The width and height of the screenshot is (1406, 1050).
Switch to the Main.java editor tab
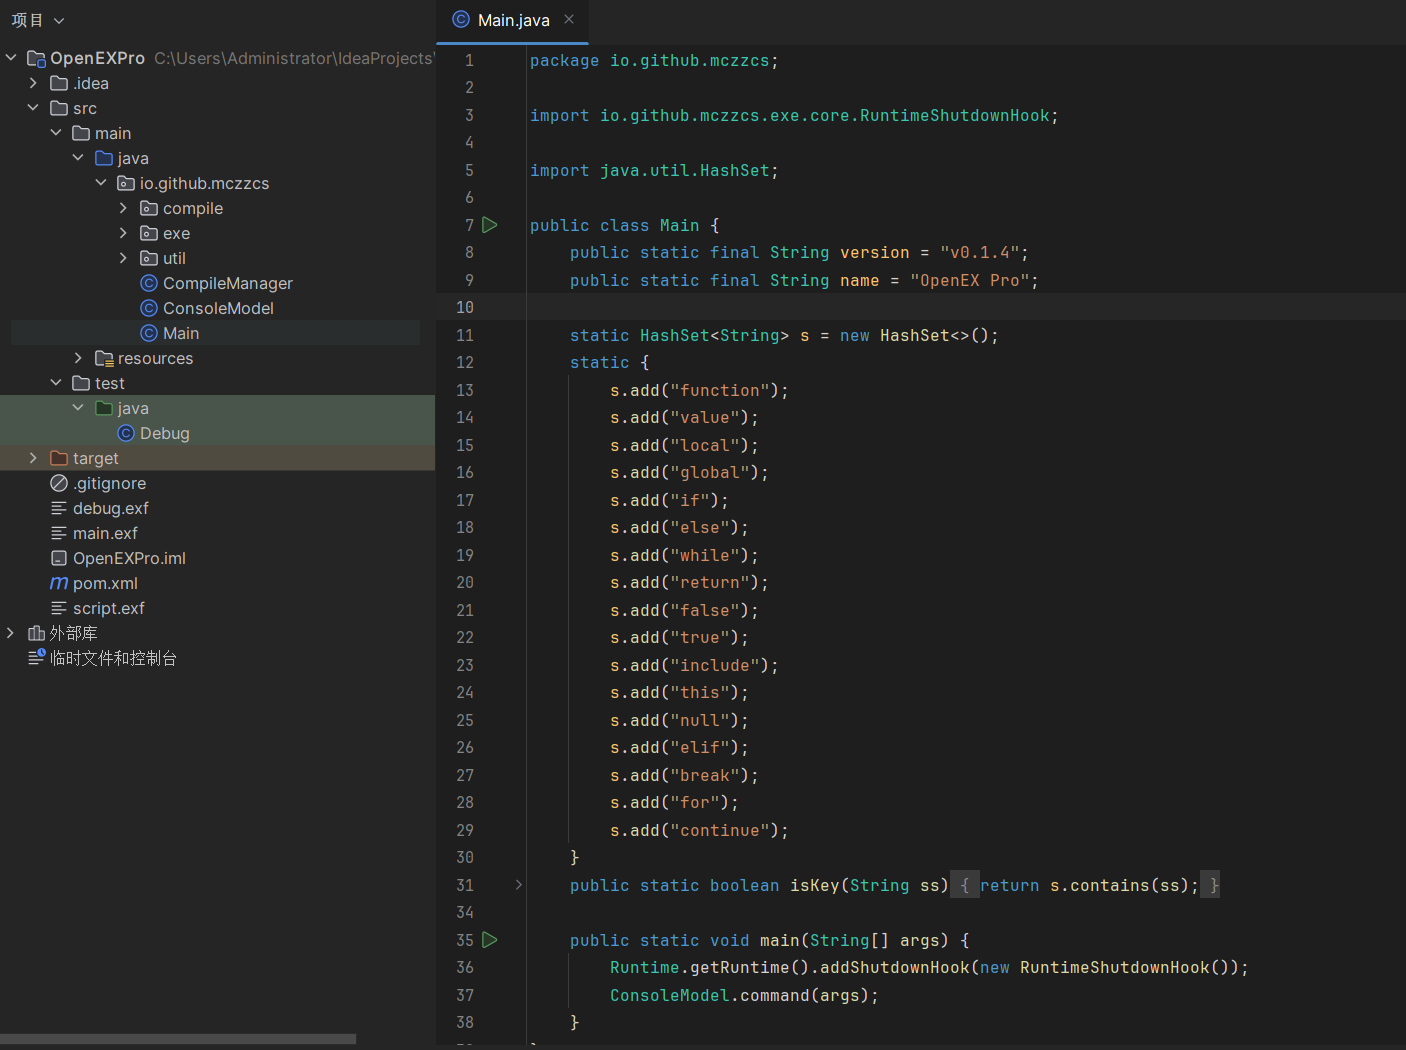tap(513, 20)
